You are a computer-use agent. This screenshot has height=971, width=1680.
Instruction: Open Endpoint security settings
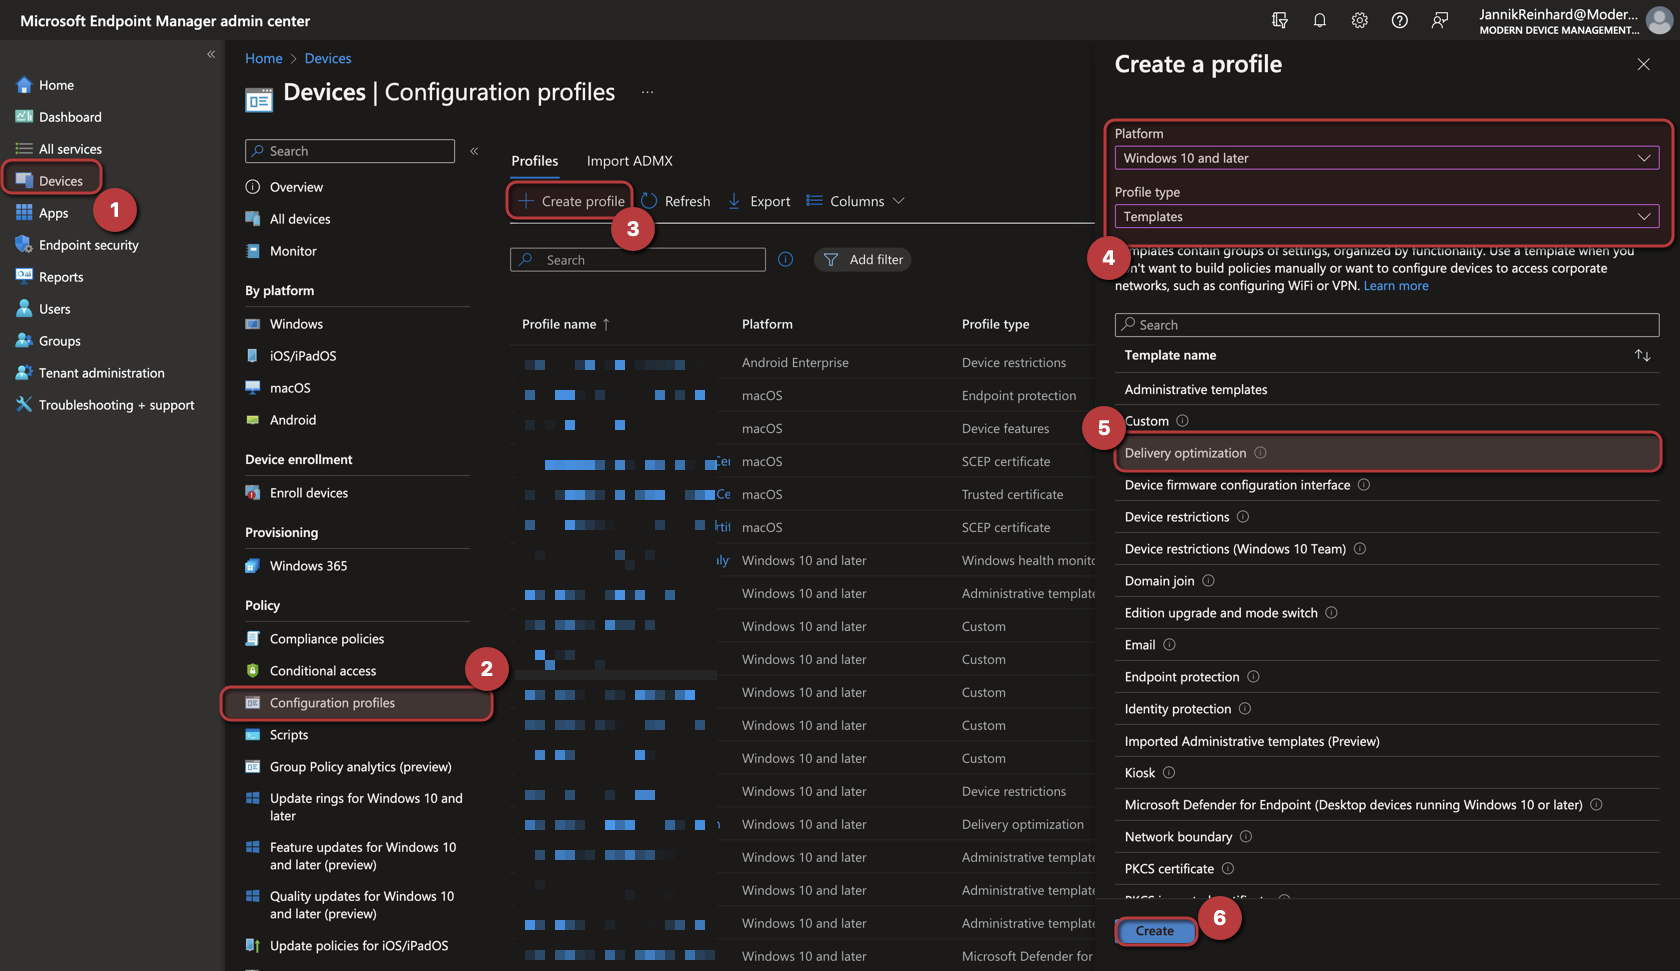tap(87, 244)
